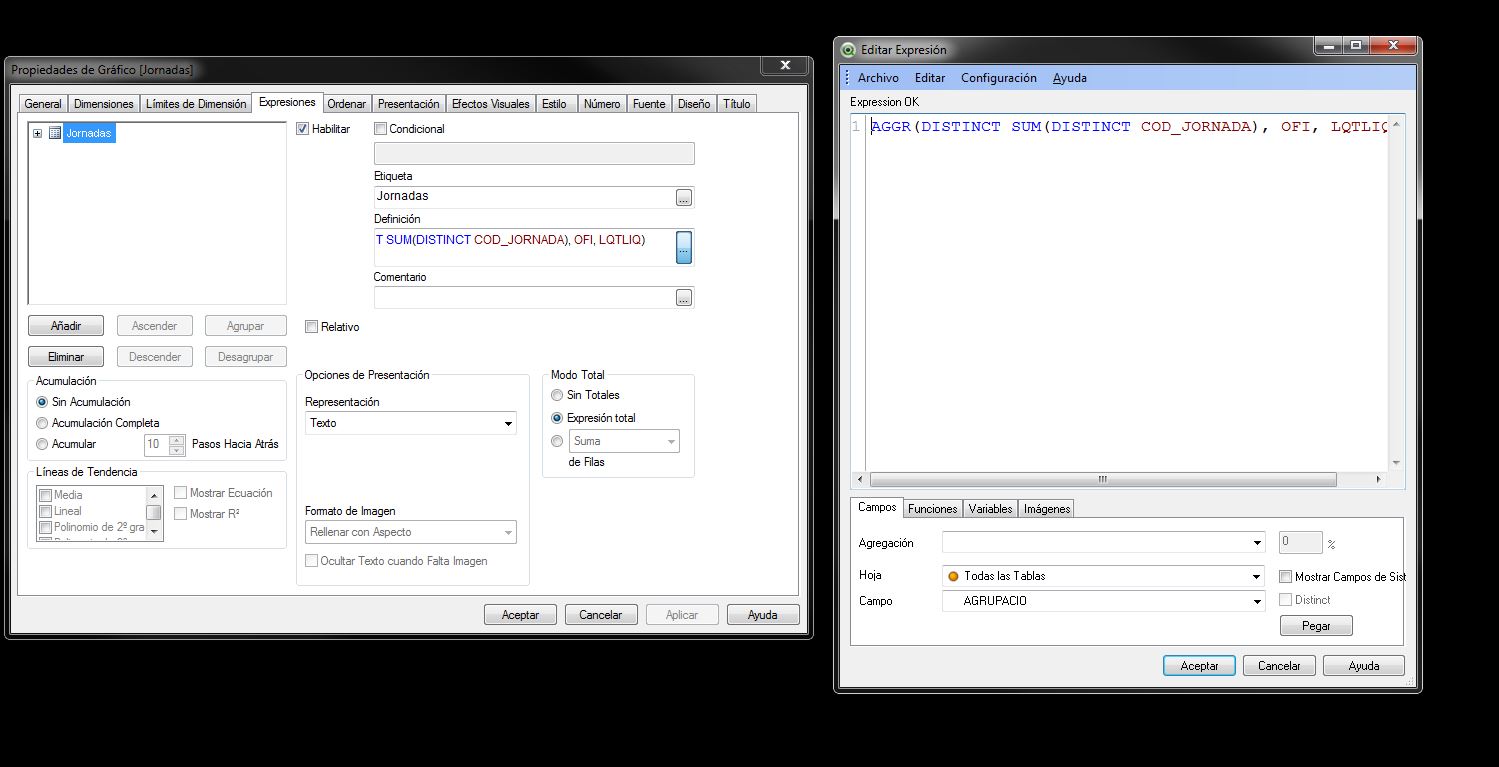
Task: Expand the Jornadas expression tree node
Action: [x=37, y=133]
